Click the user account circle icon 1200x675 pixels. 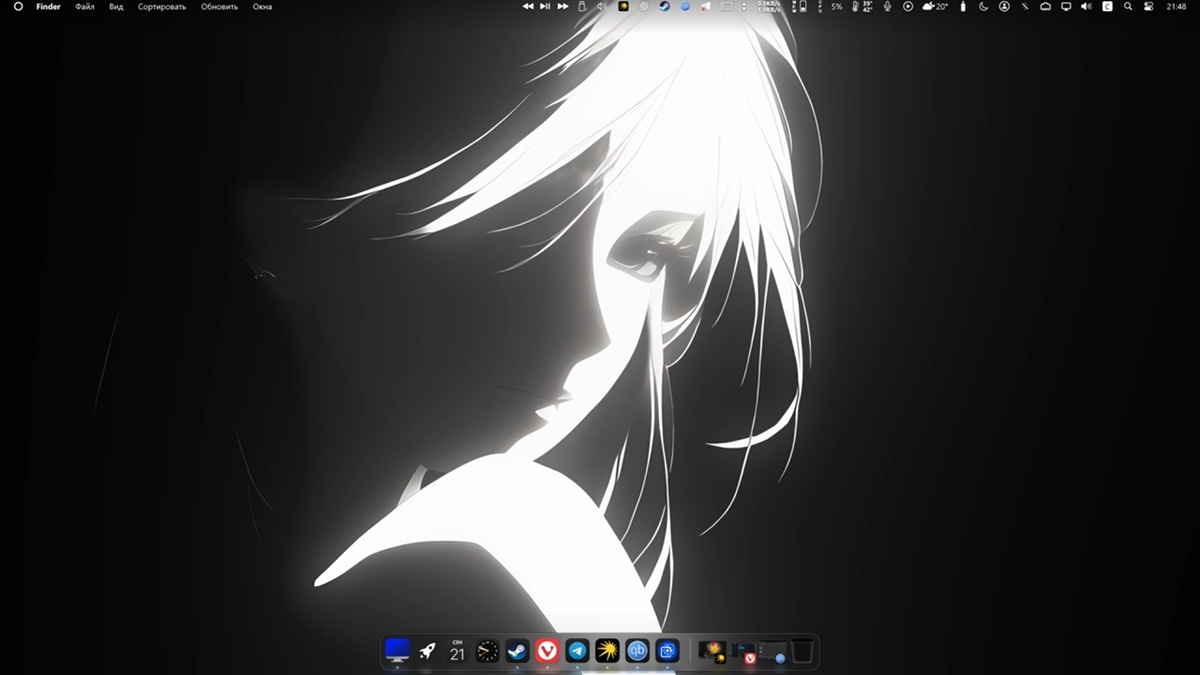pos(1004,6)
